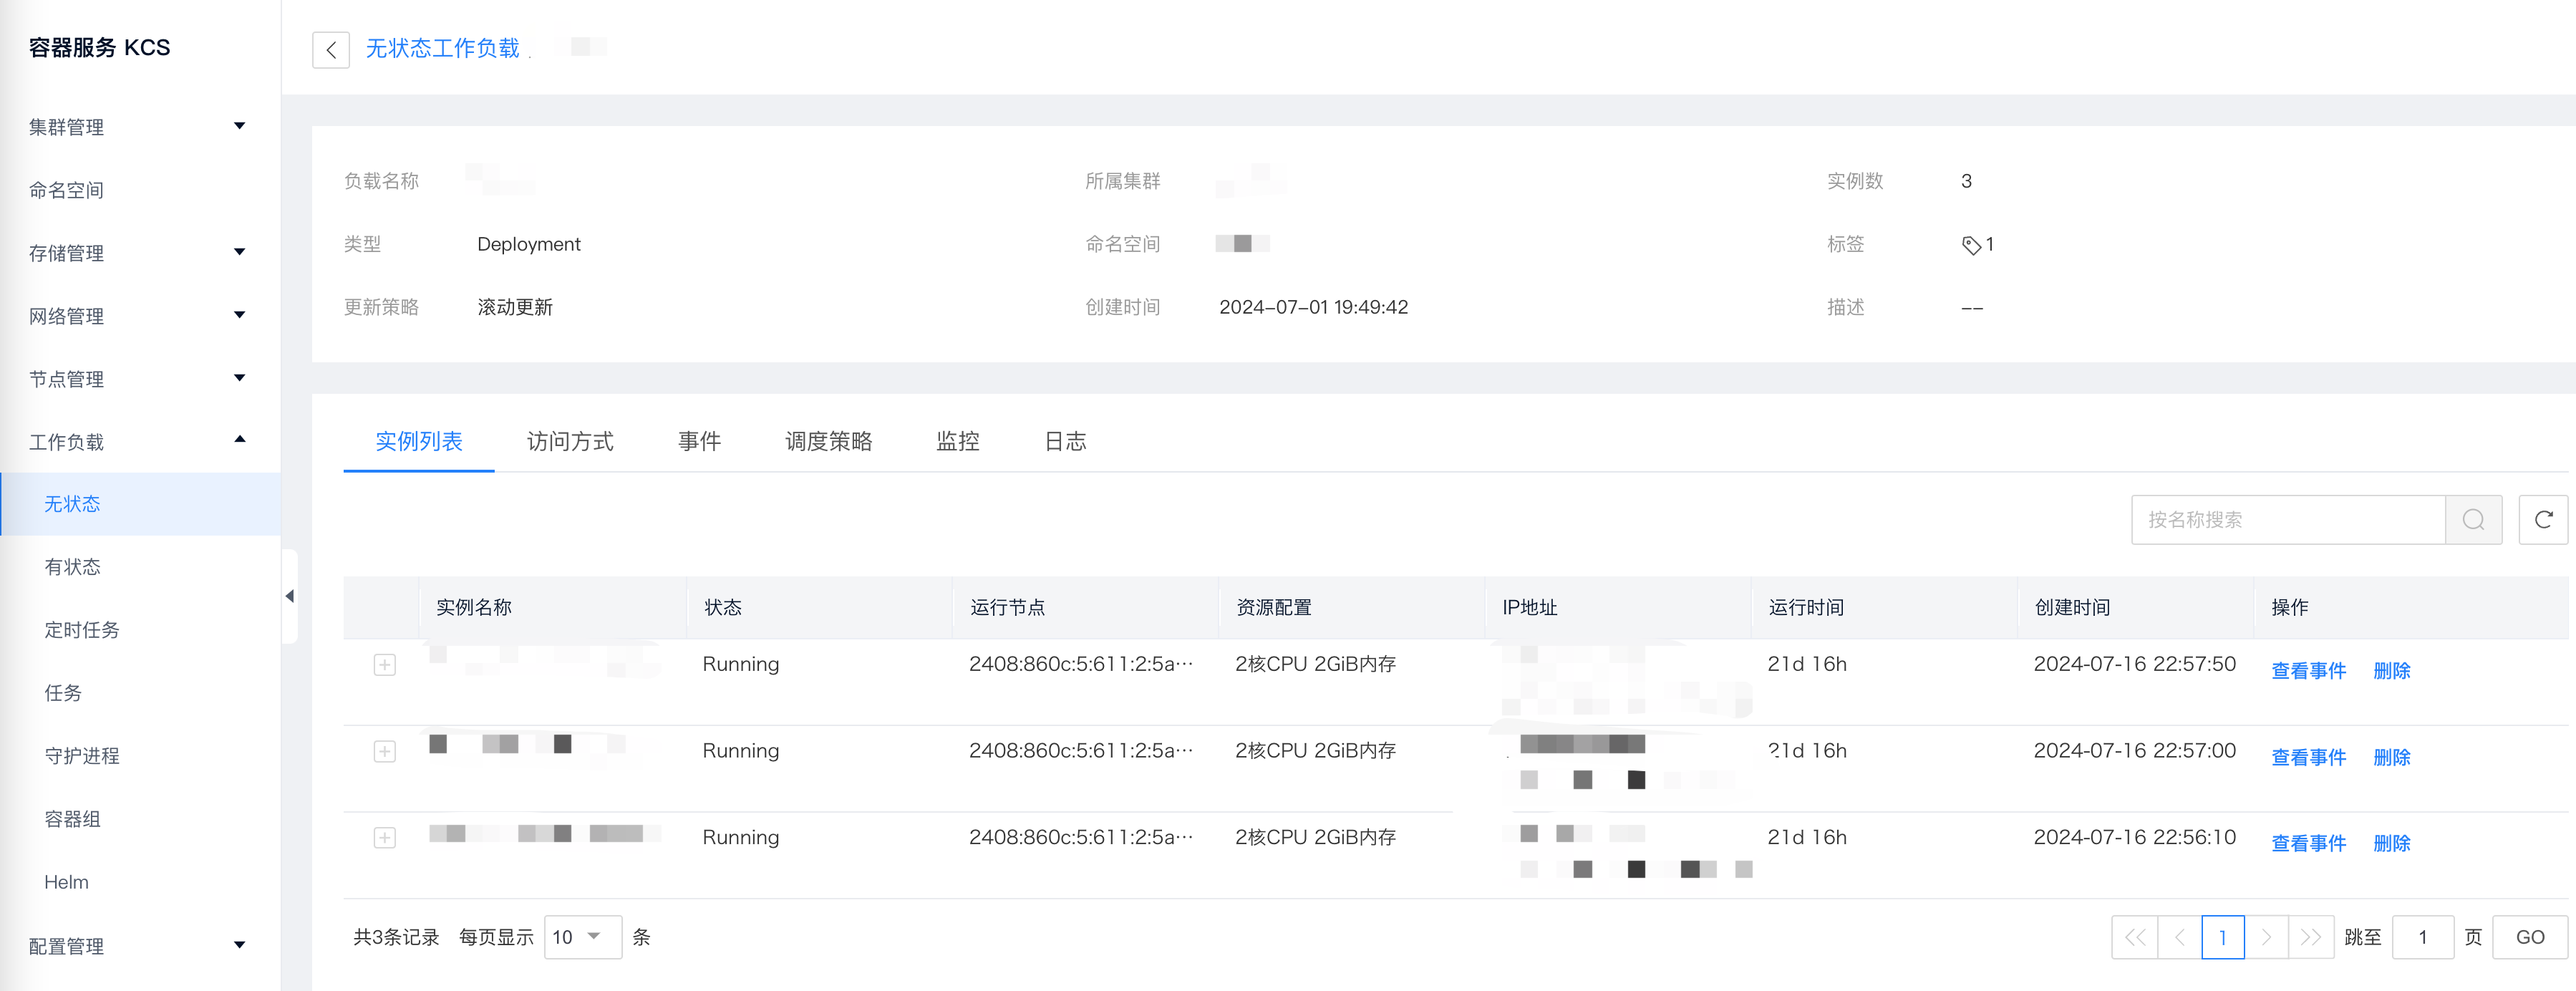Click 查看事件 for the first instance
The height and width of the screenshot is (991, 2576).
[2308, 671]
